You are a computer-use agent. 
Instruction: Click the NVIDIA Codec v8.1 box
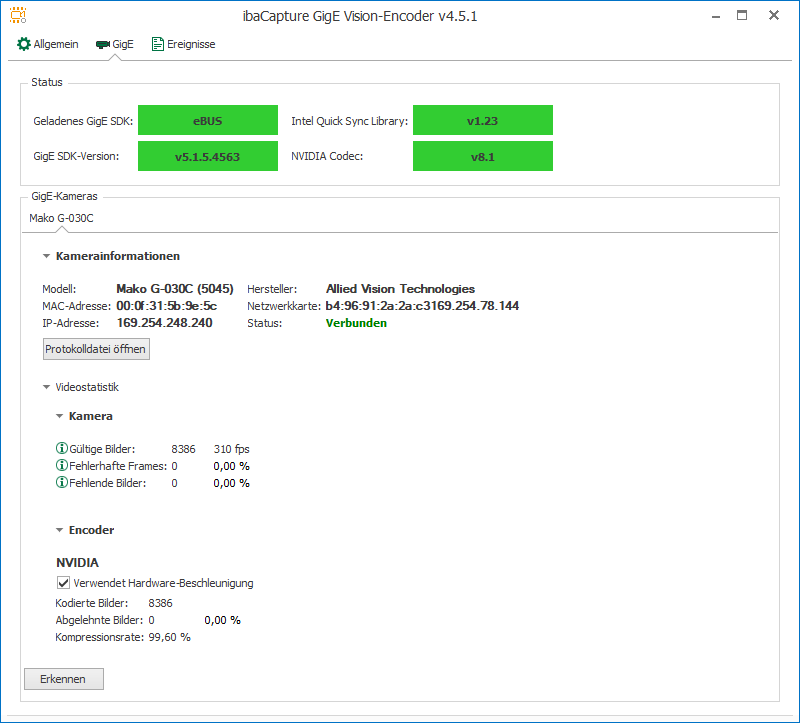[483, 156]
